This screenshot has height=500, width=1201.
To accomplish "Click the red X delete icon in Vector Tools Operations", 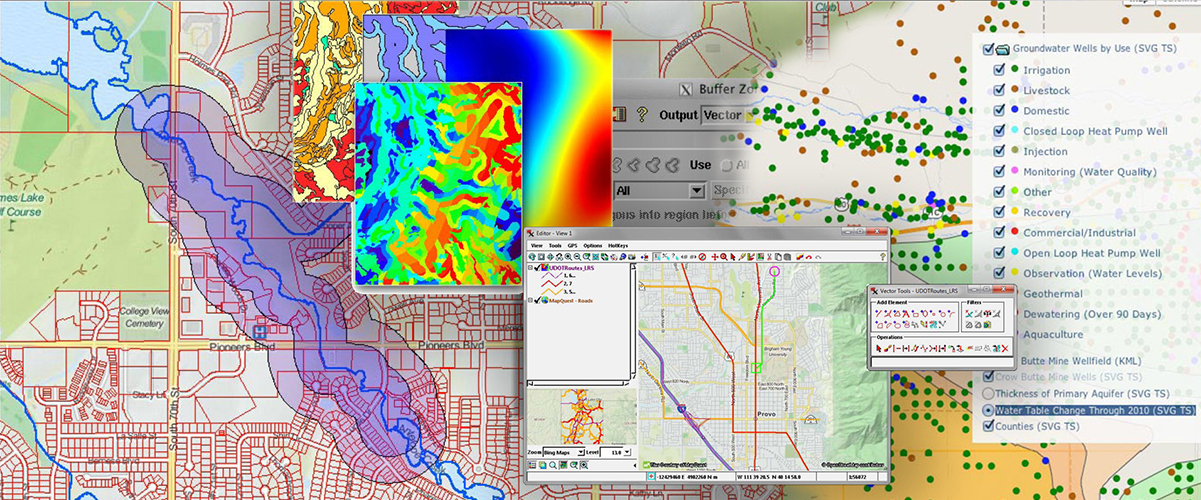I will 1005,348.
